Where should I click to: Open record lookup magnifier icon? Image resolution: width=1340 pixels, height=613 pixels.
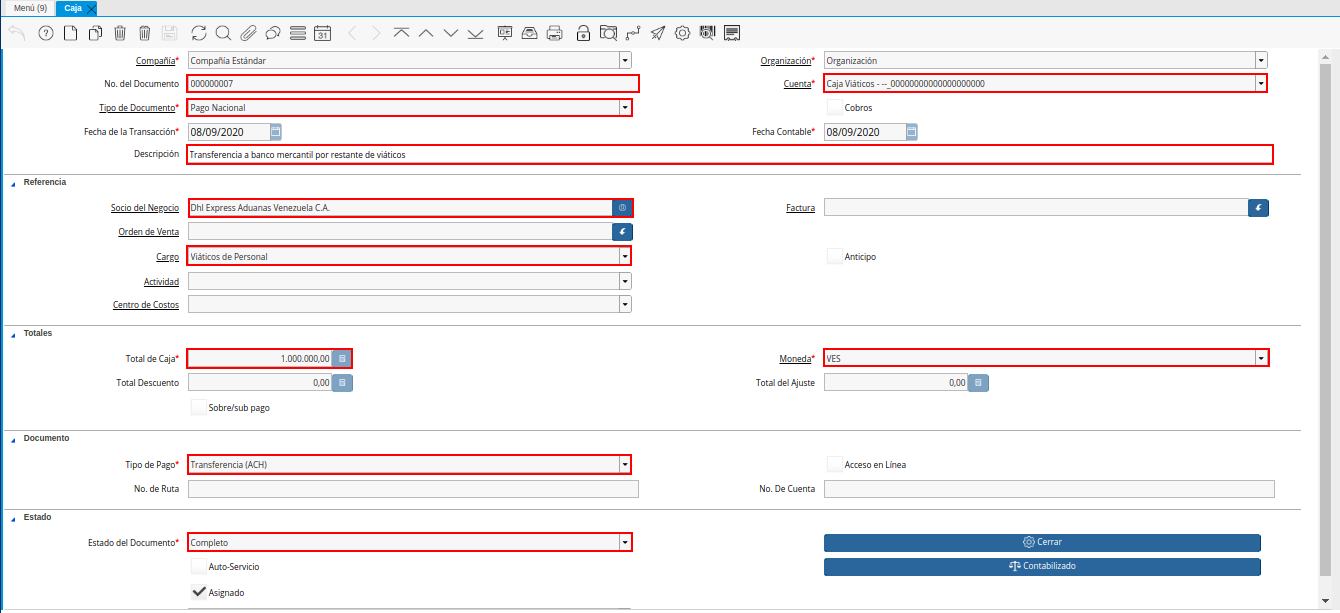point(223,33)
